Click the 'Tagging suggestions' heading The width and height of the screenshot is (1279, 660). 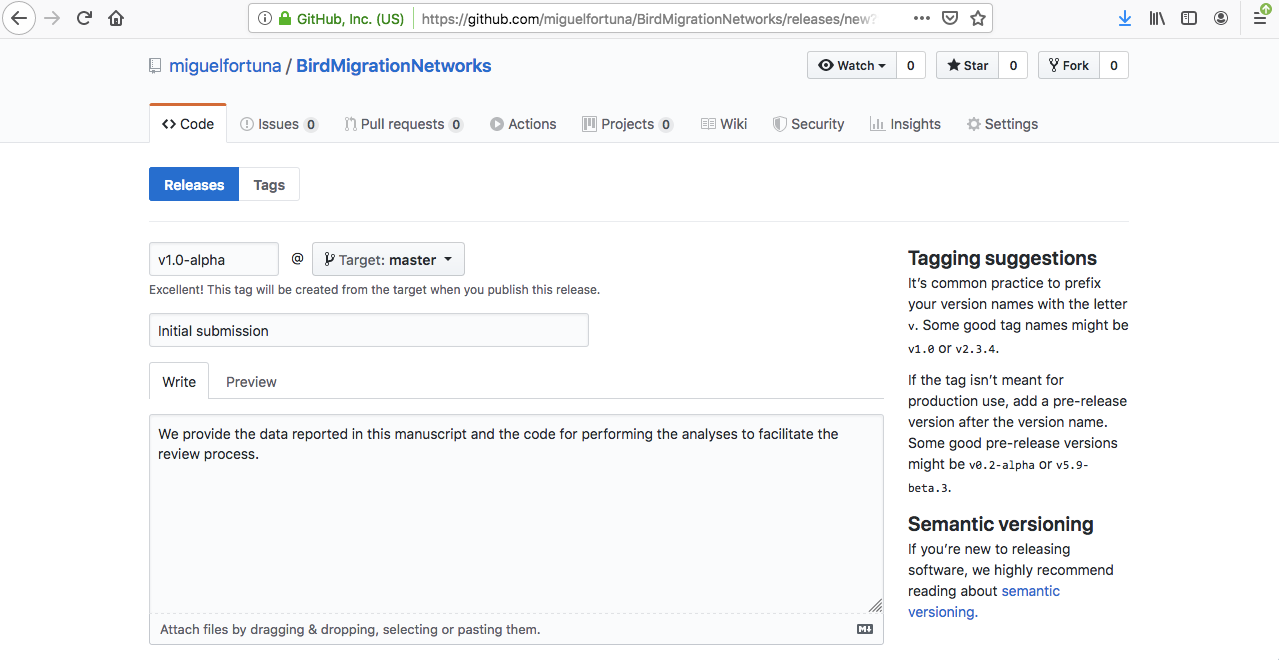1002,258
